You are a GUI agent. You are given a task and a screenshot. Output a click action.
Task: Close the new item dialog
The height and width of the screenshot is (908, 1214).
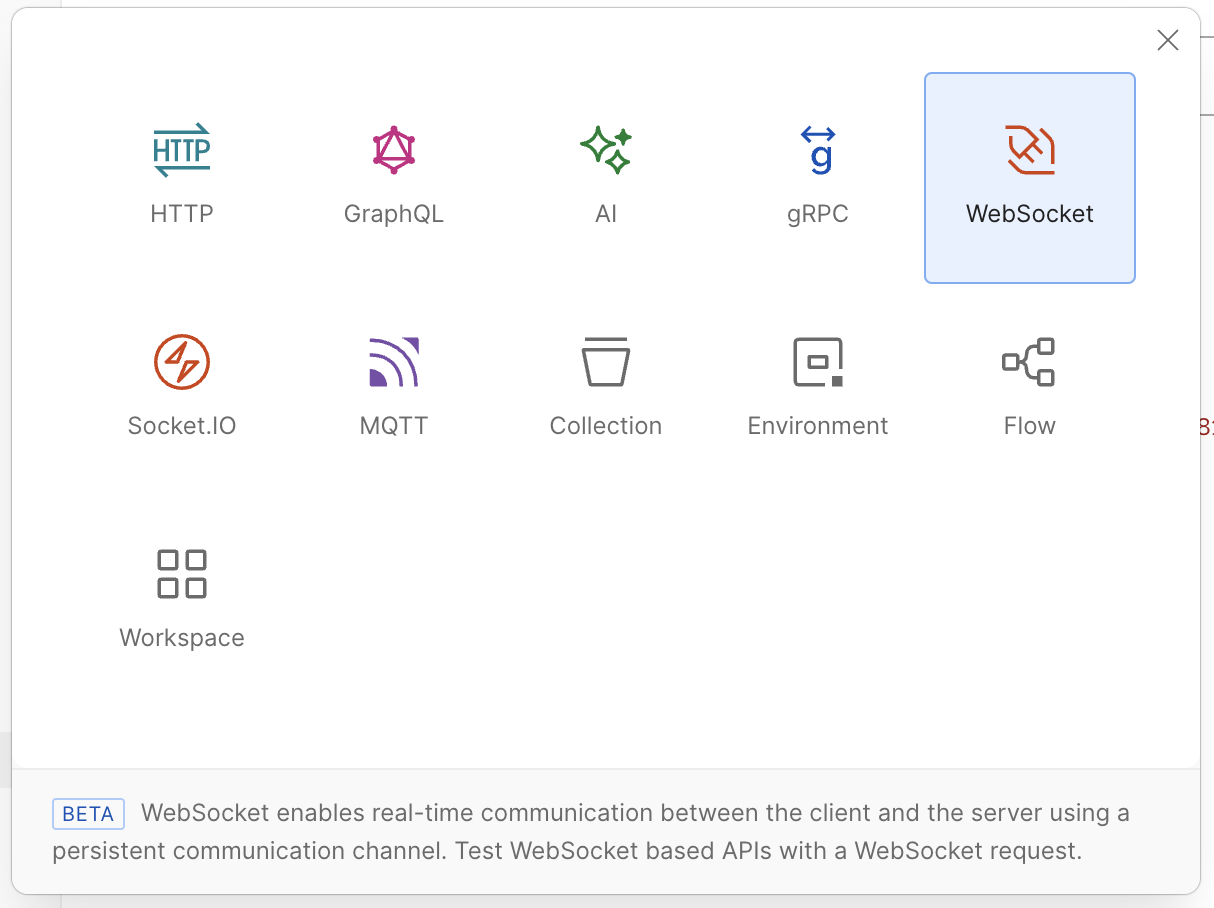(x=1167, y=40)
